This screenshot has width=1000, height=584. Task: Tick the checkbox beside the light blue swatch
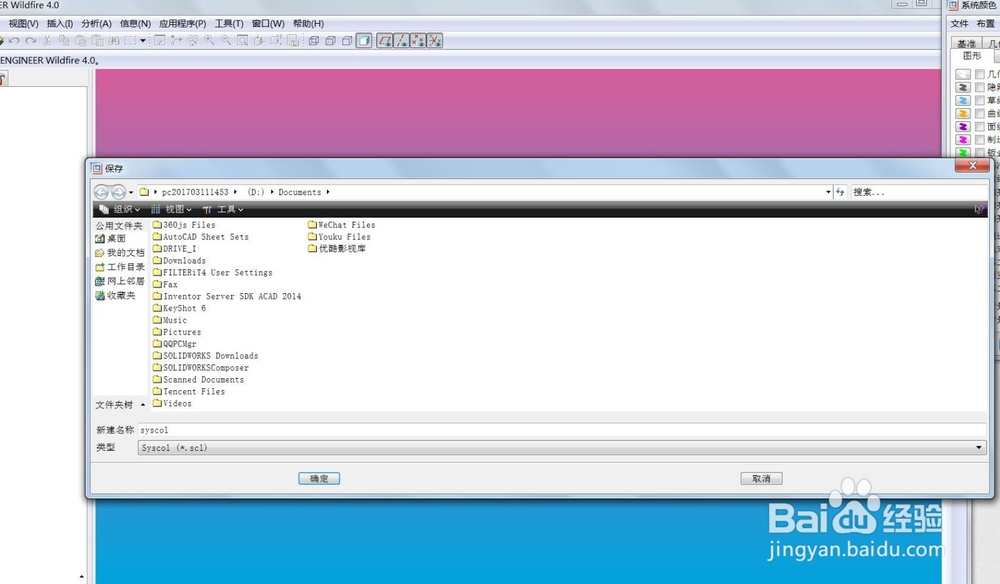(980, 101)
